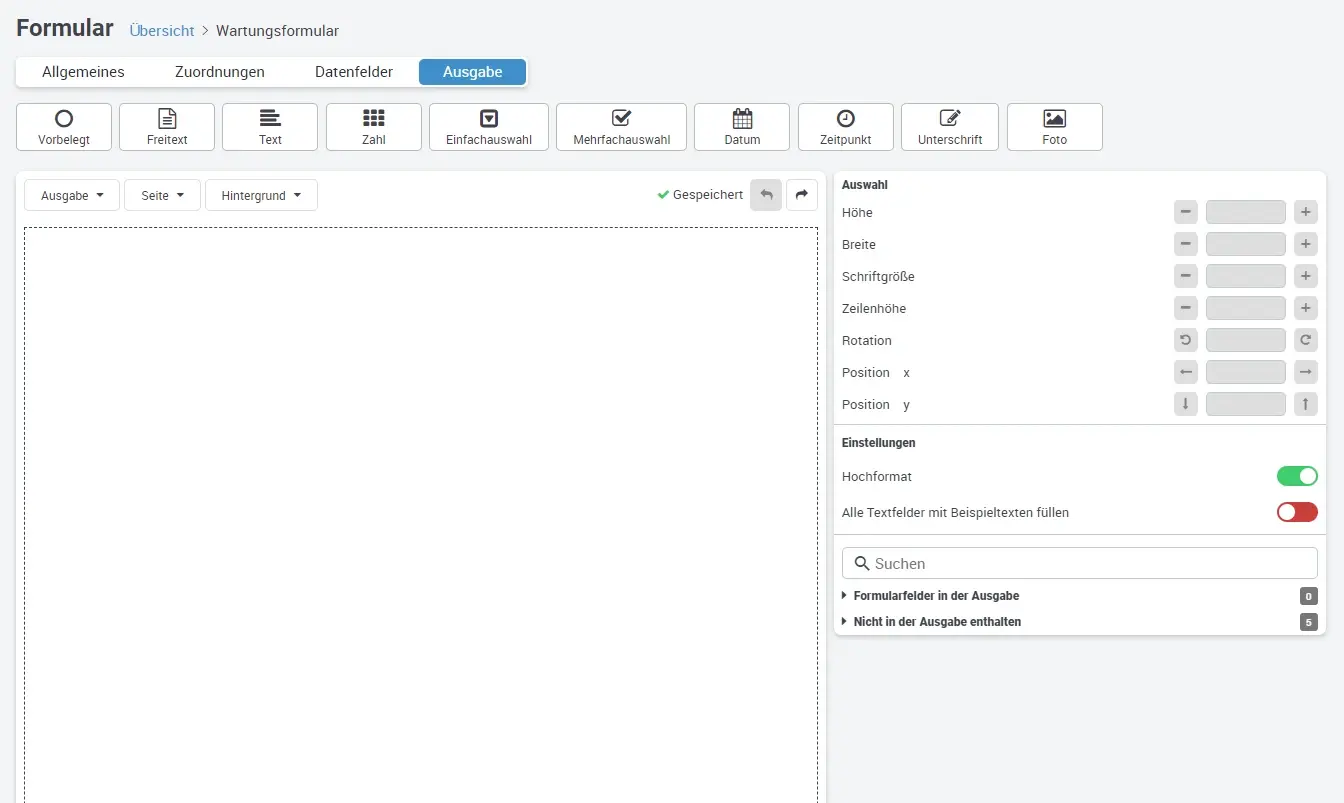Insert a Freitext field

(167, 127)
